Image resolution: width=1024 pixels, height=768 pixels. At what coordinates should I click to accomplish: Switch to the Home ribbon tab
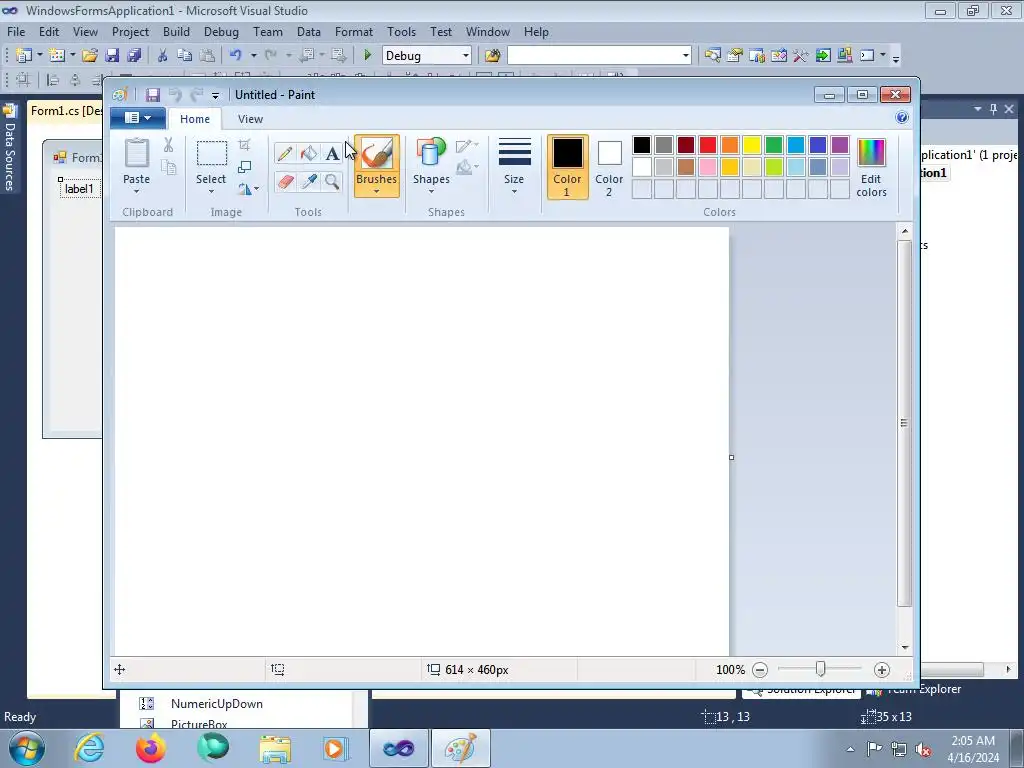(195, 119)
